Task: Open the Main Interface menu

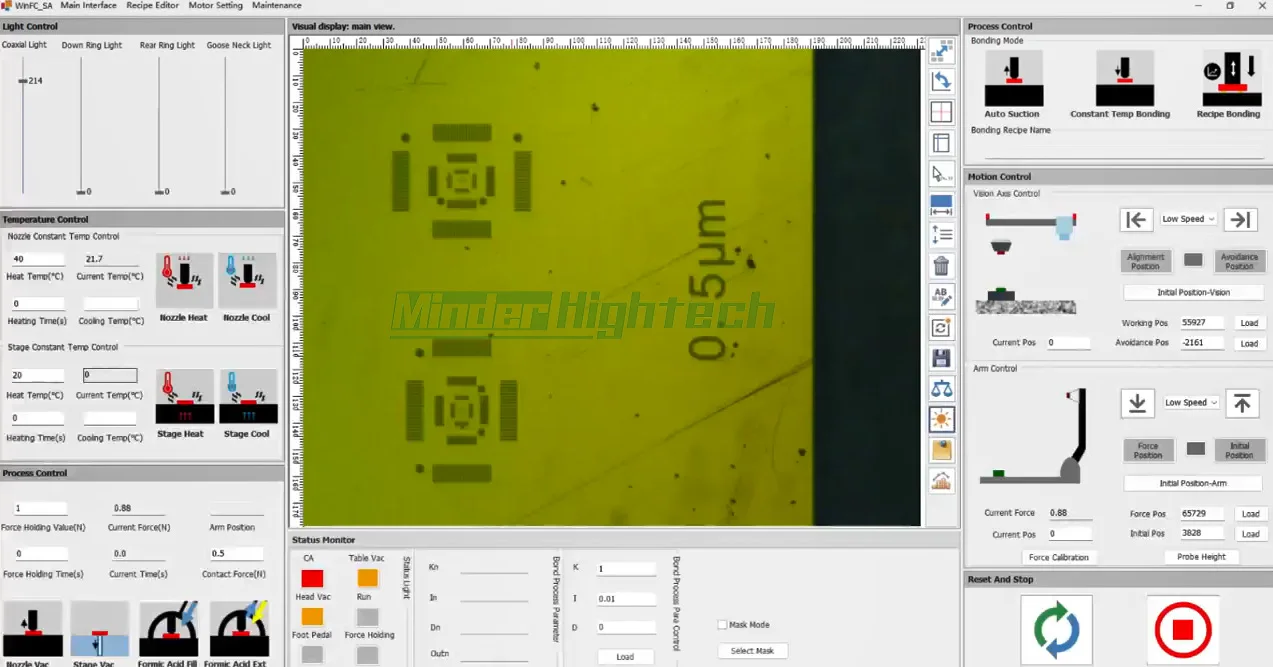Action: click(88, 6)
